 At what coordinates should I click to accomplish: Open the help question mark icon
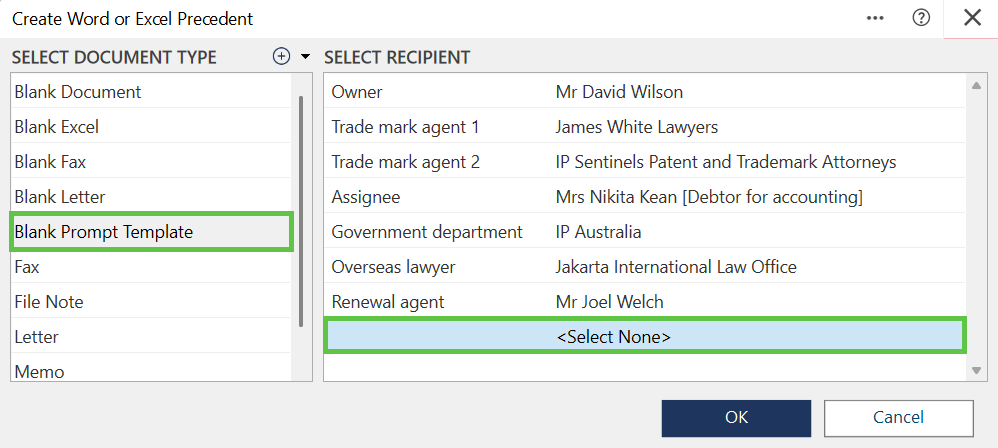[921, 18]
